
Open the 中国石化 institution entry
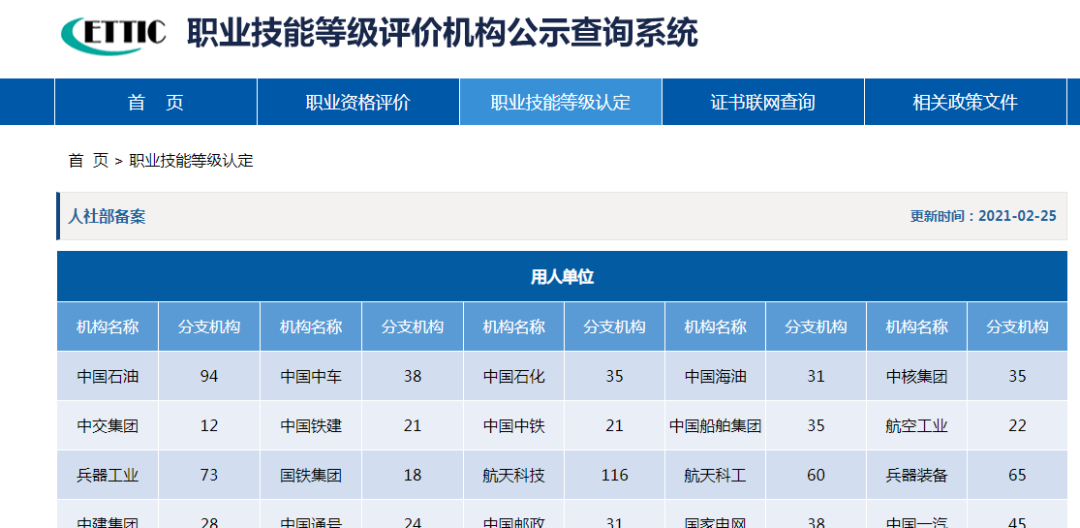514,377
